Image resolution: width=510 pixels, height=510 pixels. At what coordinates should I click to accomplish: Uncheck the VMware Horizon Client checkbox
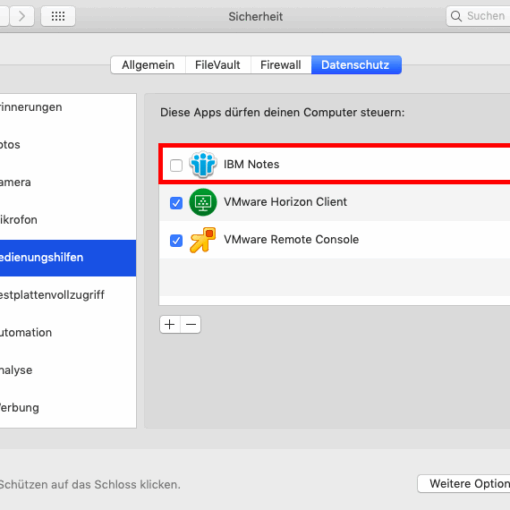[176, 203]
